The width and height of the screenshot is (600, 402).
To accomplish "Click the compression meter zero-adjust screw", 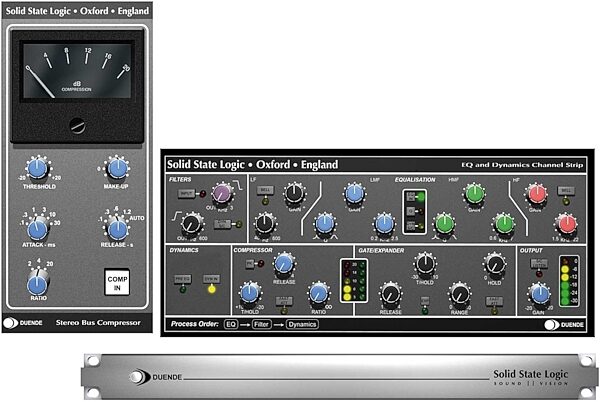I will pos(78,126).
